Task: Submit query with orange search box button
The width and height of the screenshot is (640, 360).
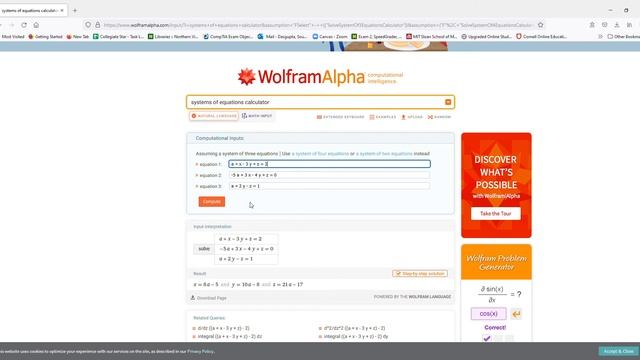Action: (448, 102)
